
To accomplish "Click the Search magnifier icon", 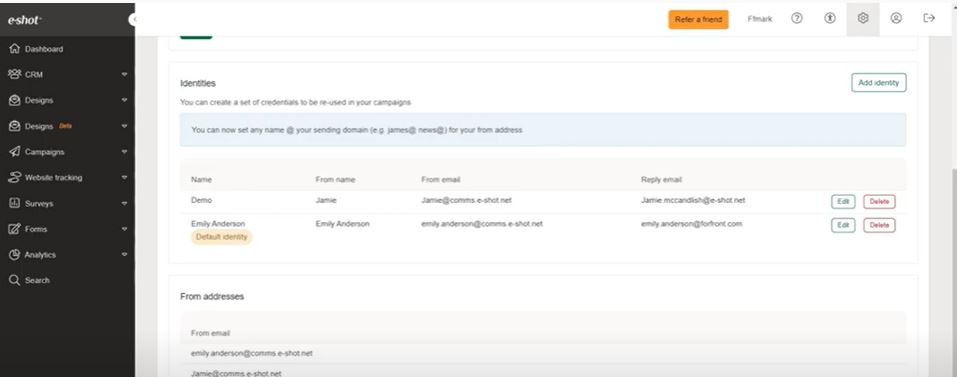I will click(x=15, y=280).
